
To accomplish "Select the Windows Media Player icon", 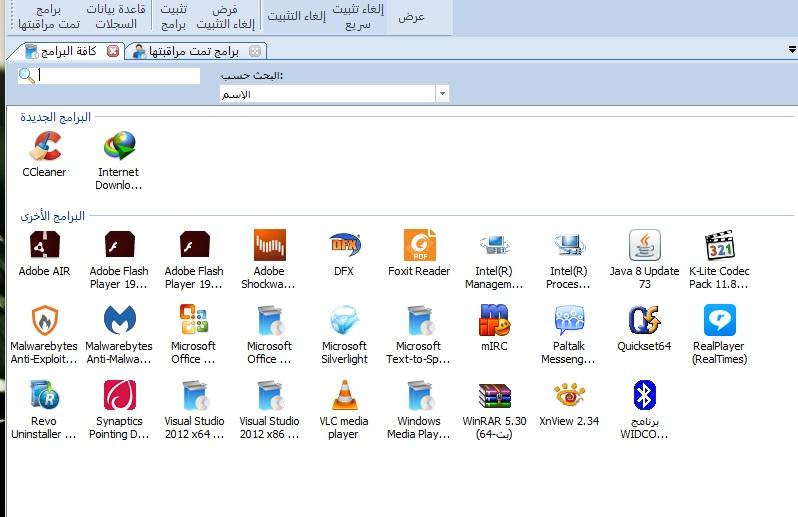I will [x=419, y=395].
